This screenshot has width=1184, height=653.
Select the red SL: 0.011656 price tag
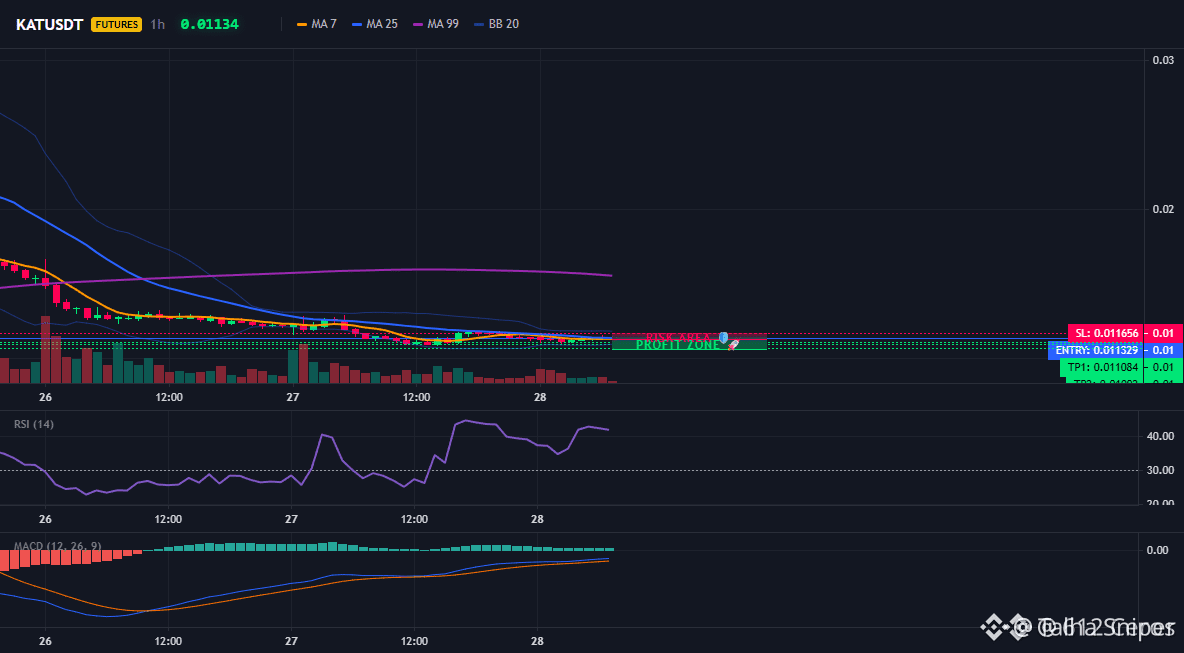pyautogui.click(x=1105, y=333)
